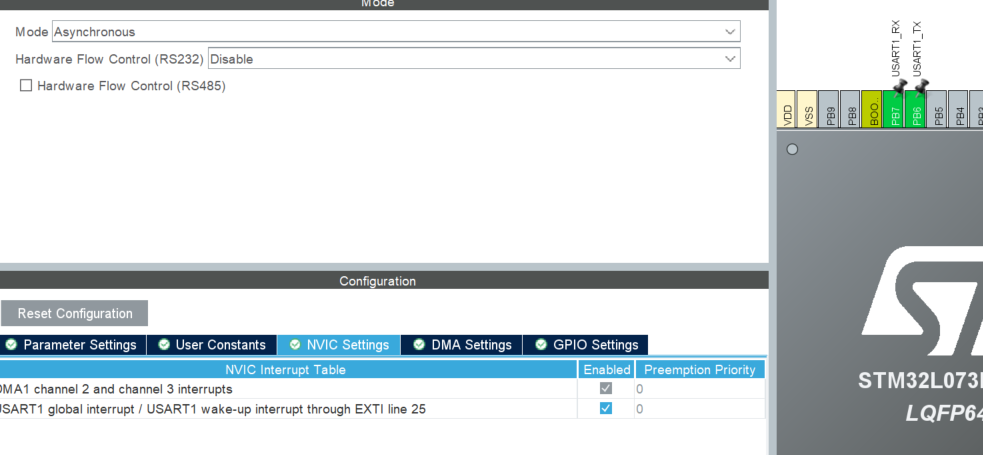This screenshot has height=455, width=983.
Task: Select the PB8 pin
Action: pyautogui.click(x=850, y=109)
